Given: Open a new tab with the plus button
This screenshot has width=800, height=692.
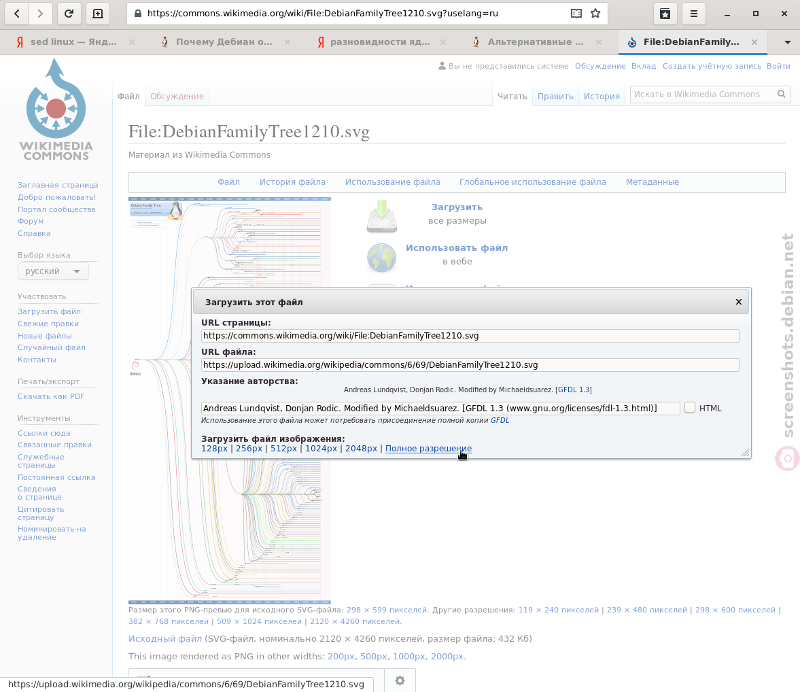Looking at the screenshot, I should (97, 14).
